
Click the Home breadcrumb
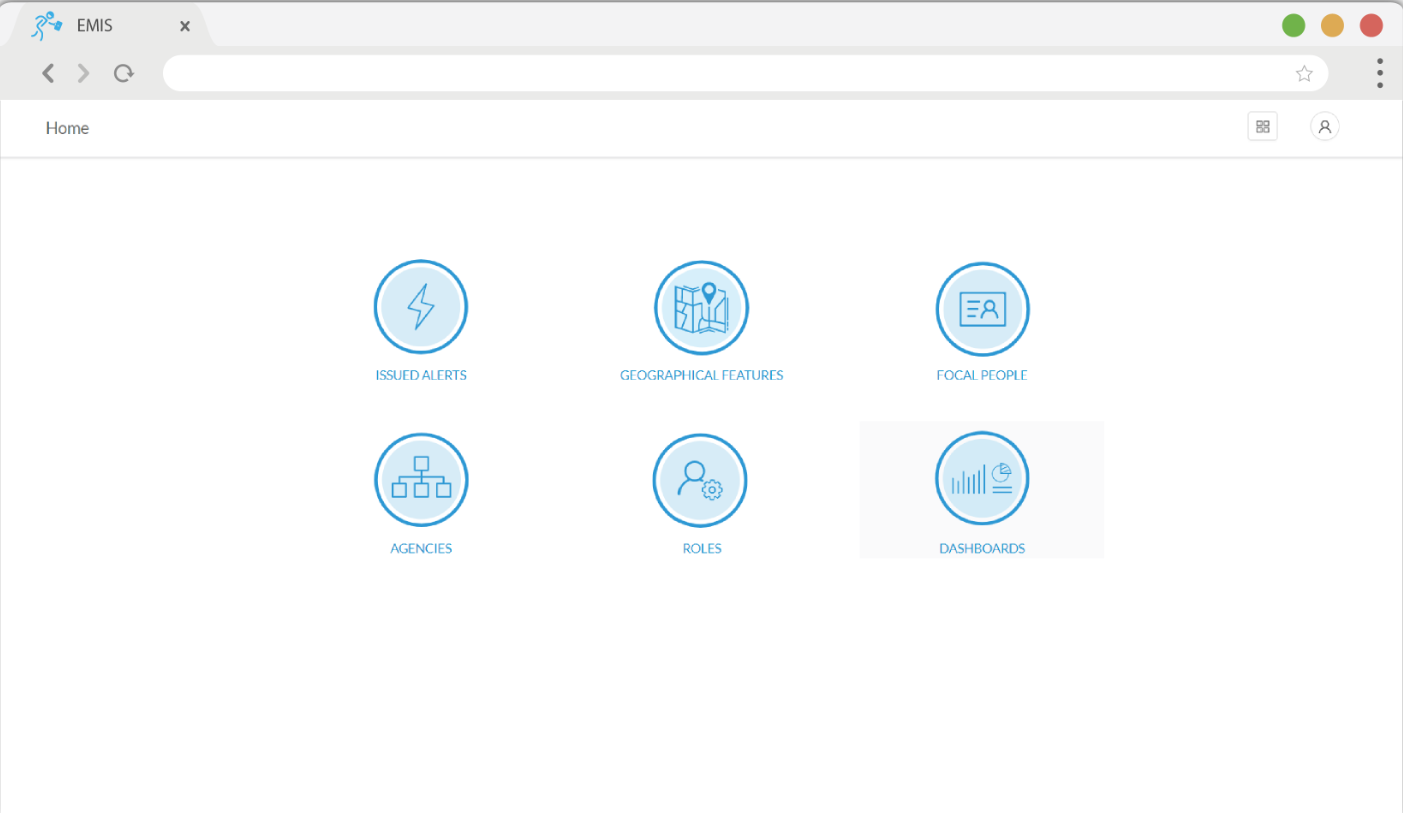click(67, 128)
